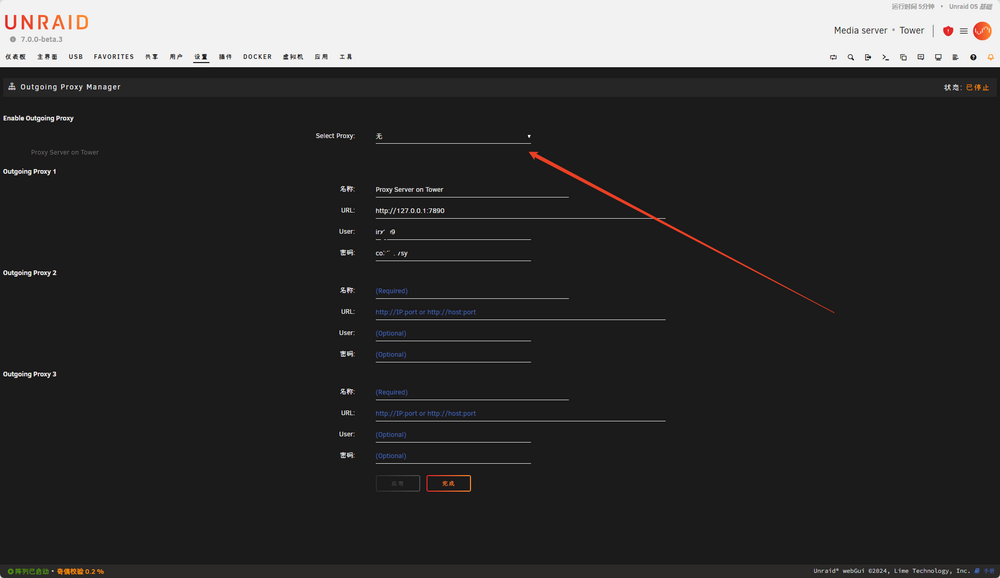Click the search magnifier icon in toolbar

coord(851,57)
